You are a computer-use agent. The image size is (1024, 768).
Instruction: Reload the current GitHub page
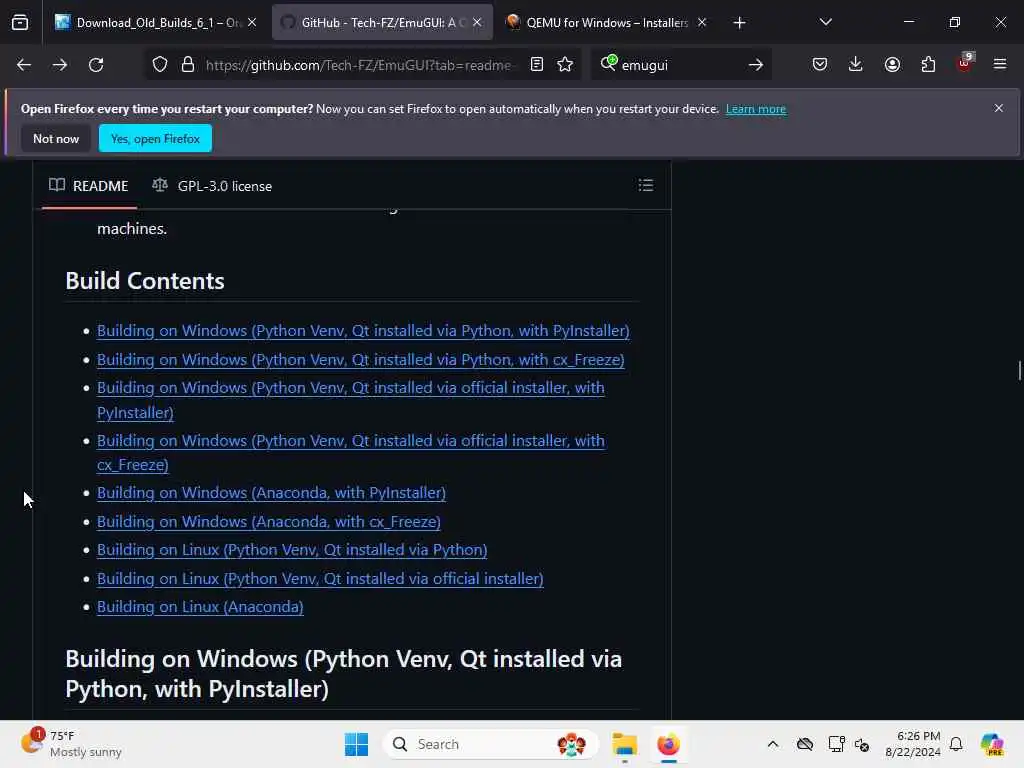(96, 65)
